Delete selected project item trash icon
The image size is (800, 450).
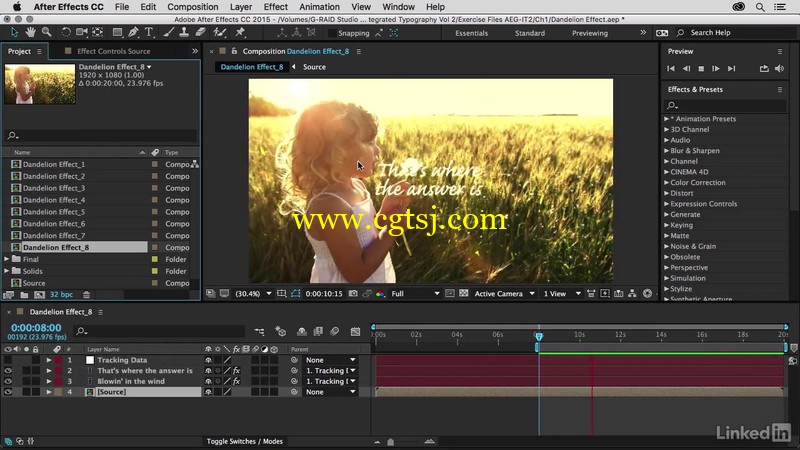(86, 295)
